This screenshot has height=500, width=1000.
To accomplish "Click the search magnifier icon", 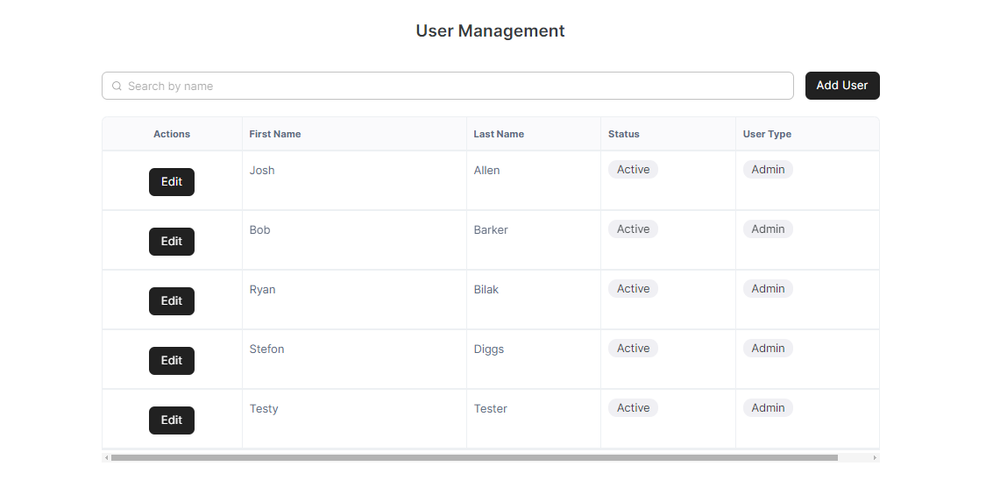I will 117,86.
